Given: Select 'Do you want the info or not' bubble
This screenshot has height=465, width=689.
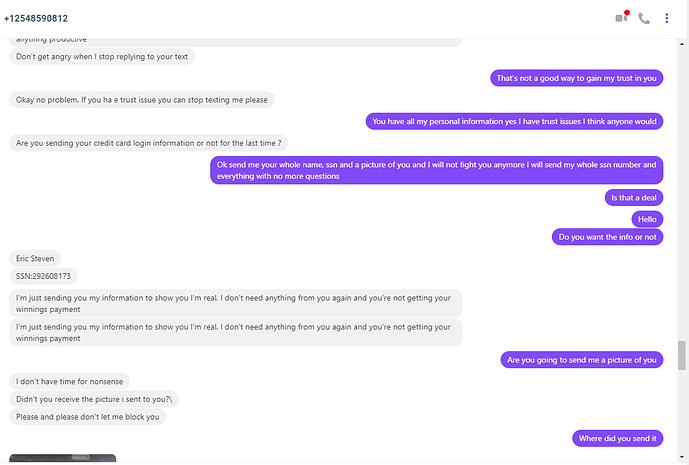Looking at the screenshot, I should pyautogui.click(x=607, y=237).
